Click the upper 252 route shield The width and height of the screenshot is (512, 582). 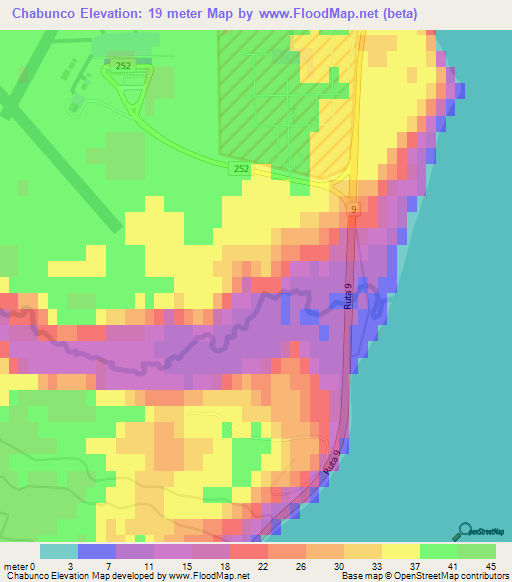(123, 66)
